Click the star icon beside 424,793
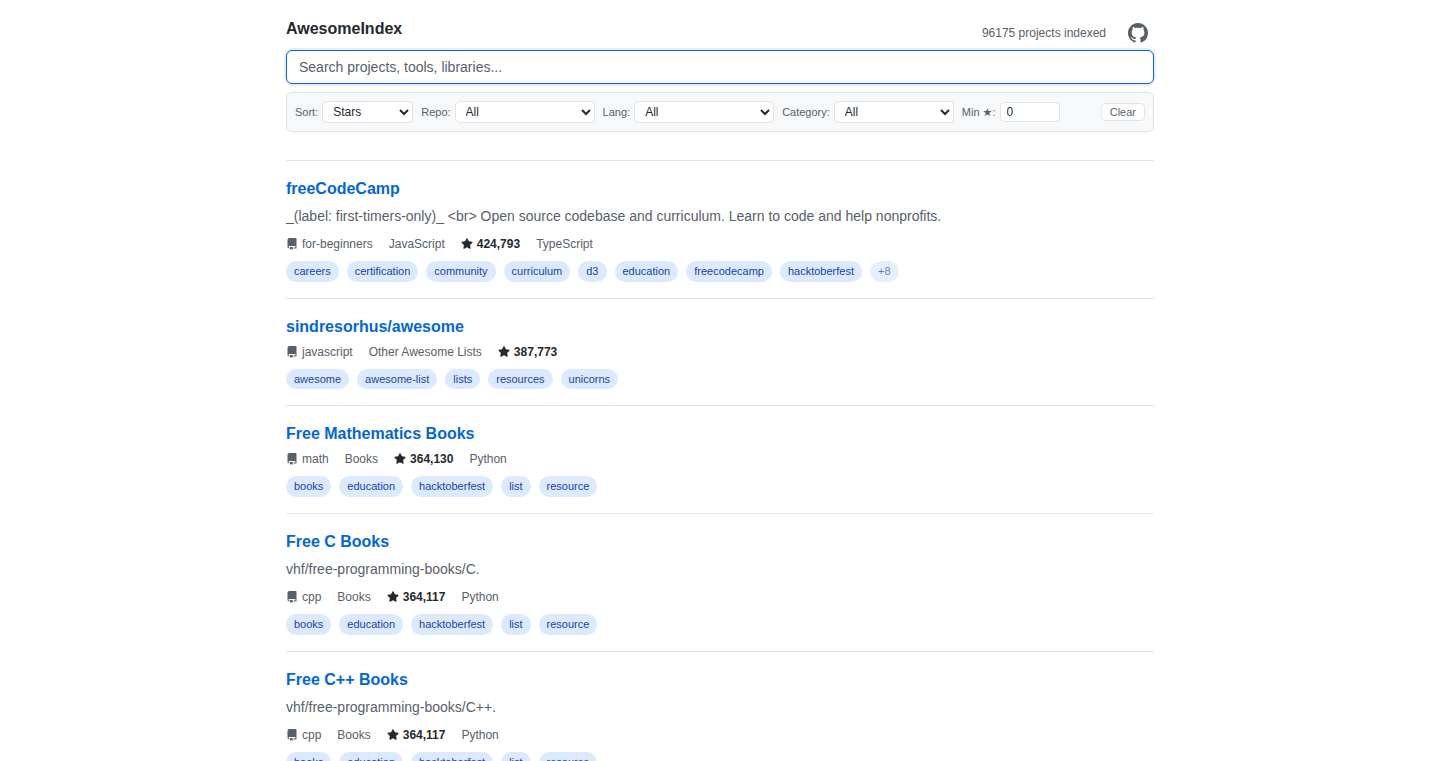The width and height of the screenshot is (1440, 761). click(x=467, y=244)
